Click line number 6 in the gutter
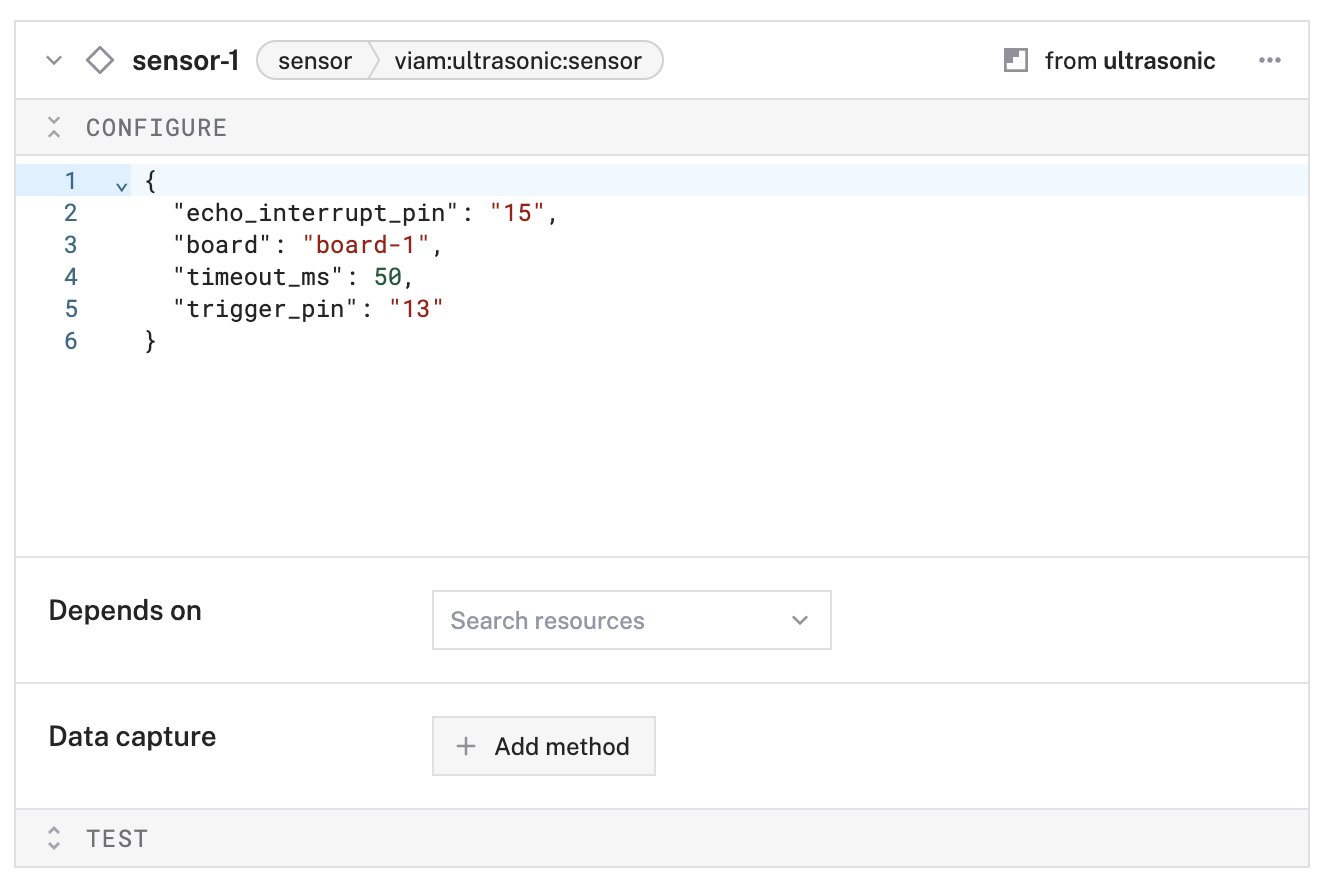 pos(70,341)
